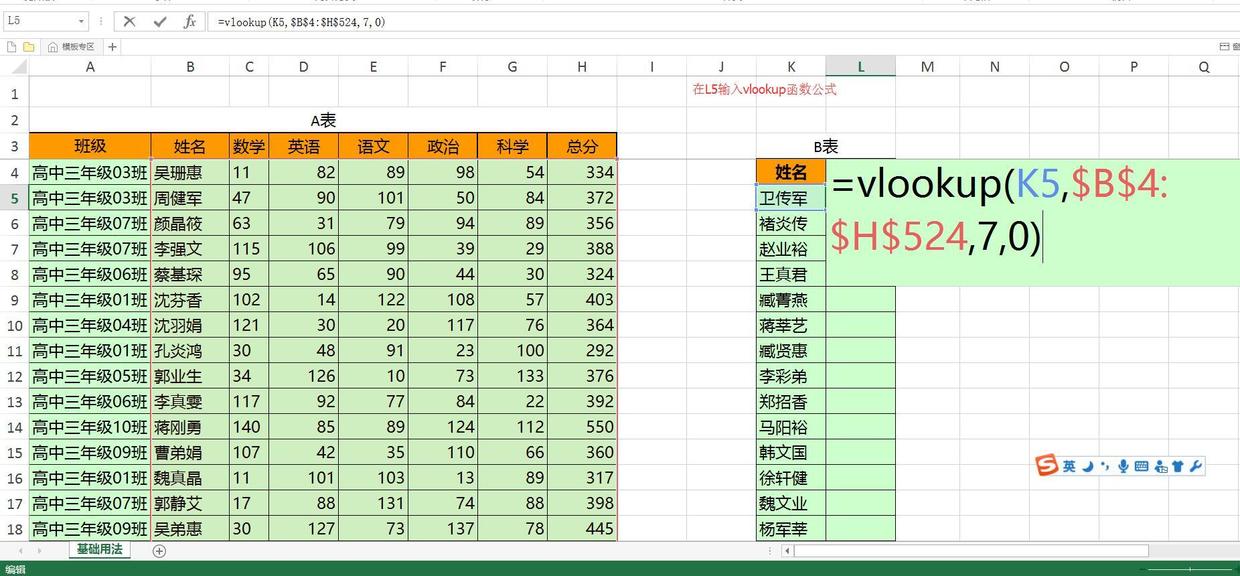Toggle Chinese/English with the 英 indicator
Viewport: 1240px width, 576px height.
[x=1070, y=465]
